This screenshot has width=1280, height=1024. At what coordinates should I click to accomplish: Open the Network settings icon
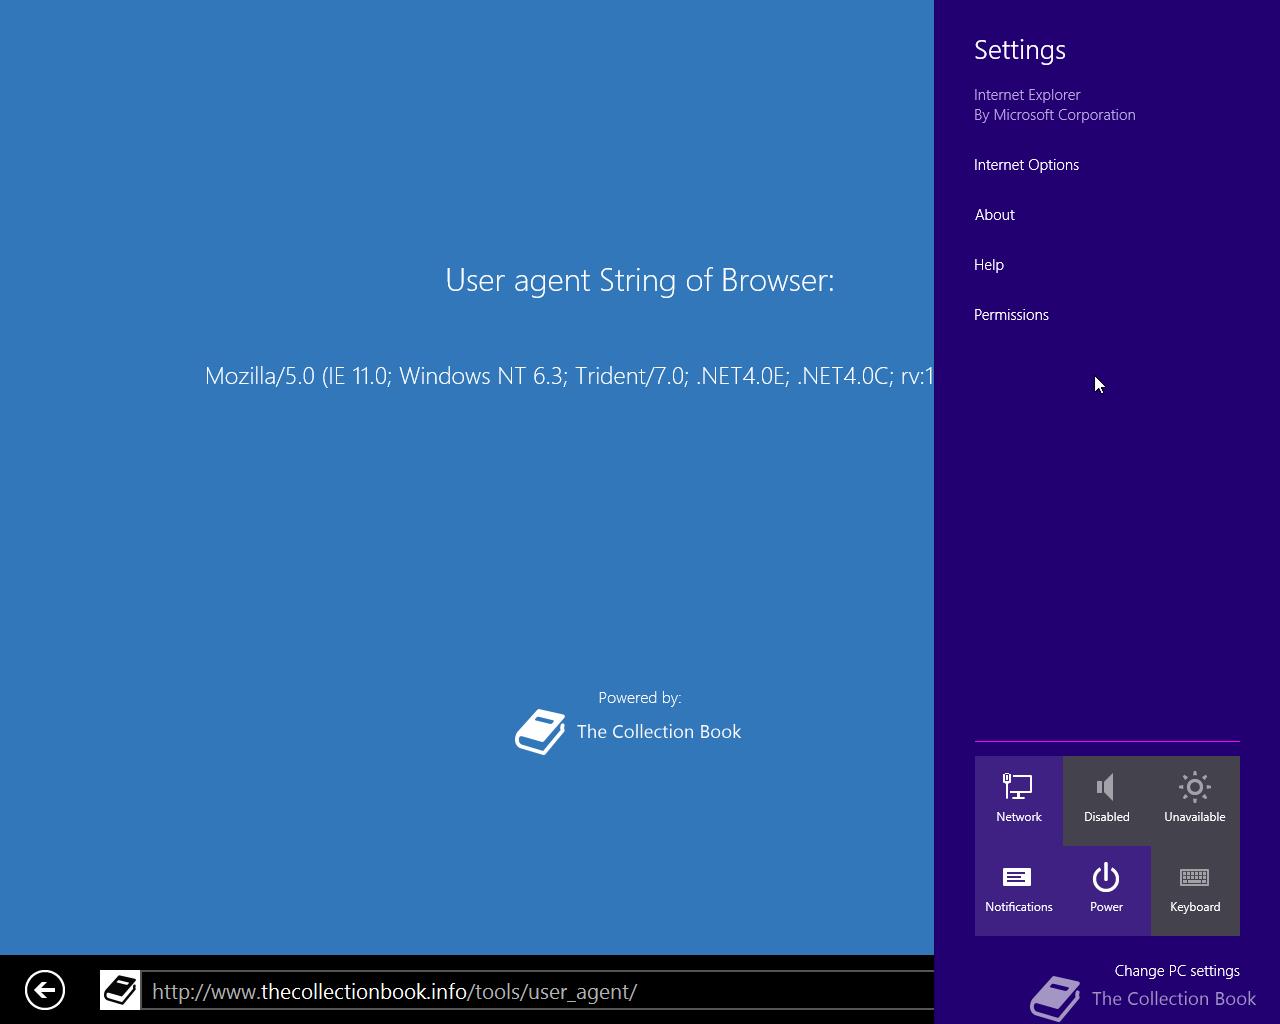click(1018, 801)
